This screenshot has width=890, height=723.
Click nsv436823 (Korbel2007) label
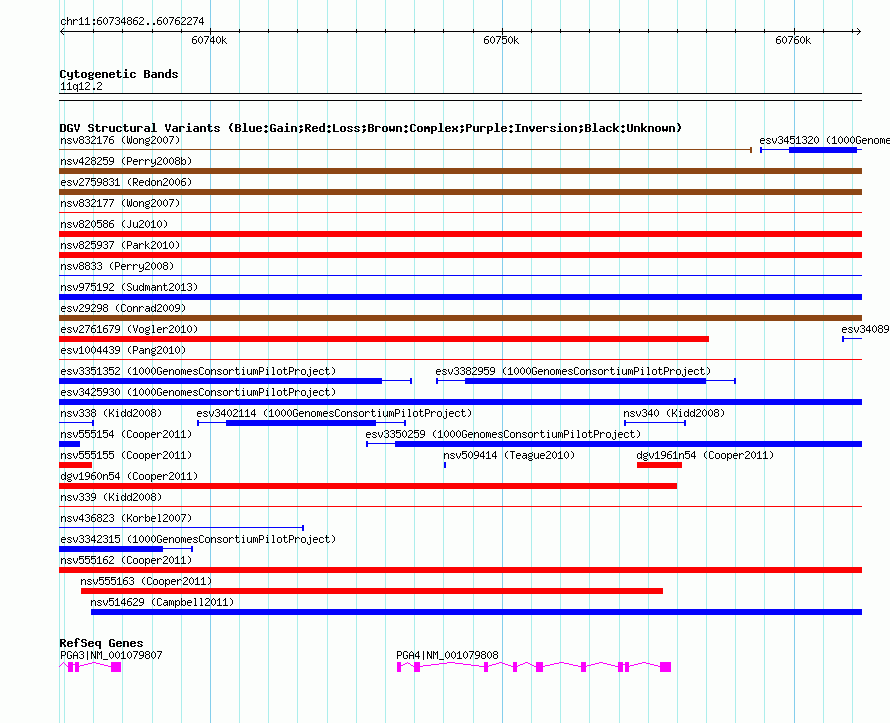126,518
